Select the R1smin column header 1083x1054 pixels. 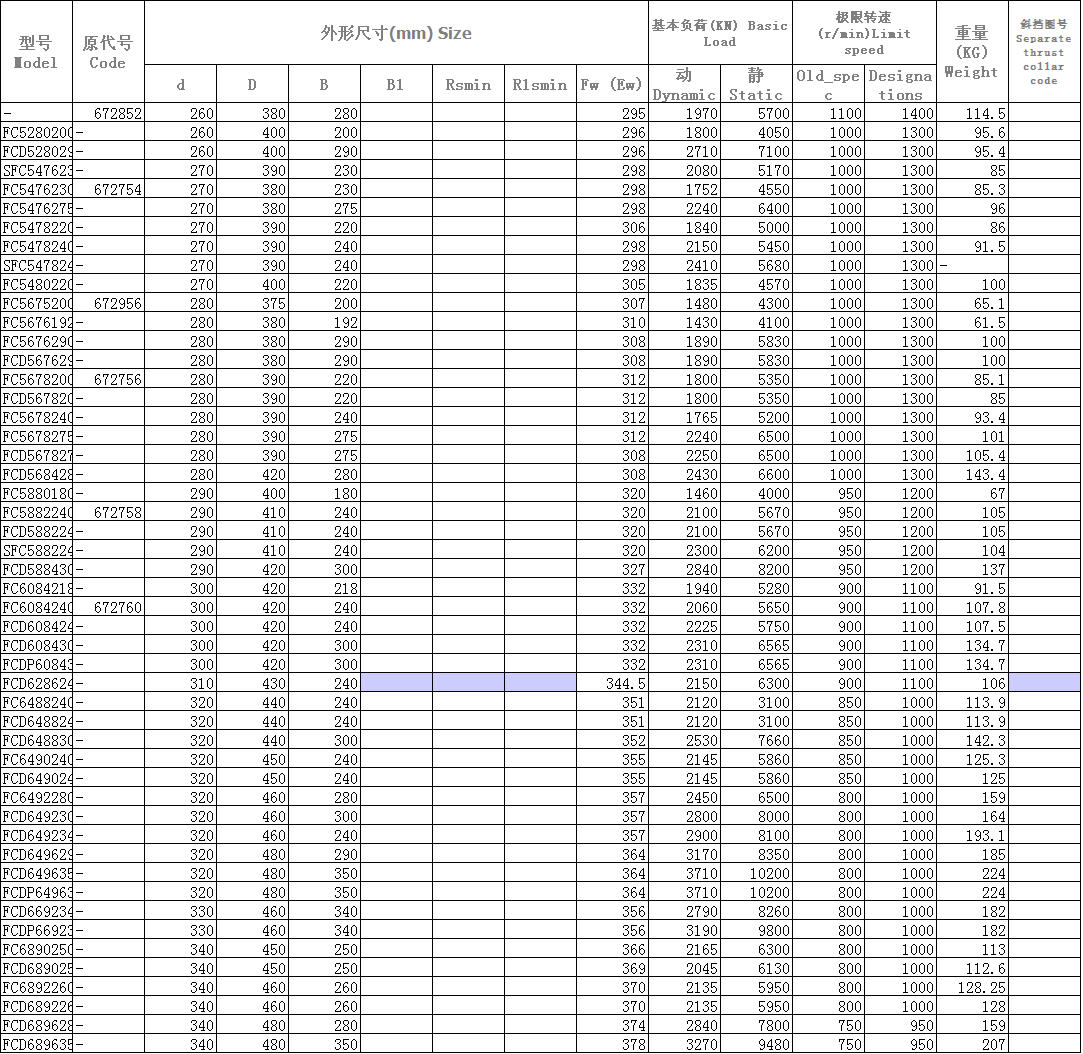[x=540, y=85]
